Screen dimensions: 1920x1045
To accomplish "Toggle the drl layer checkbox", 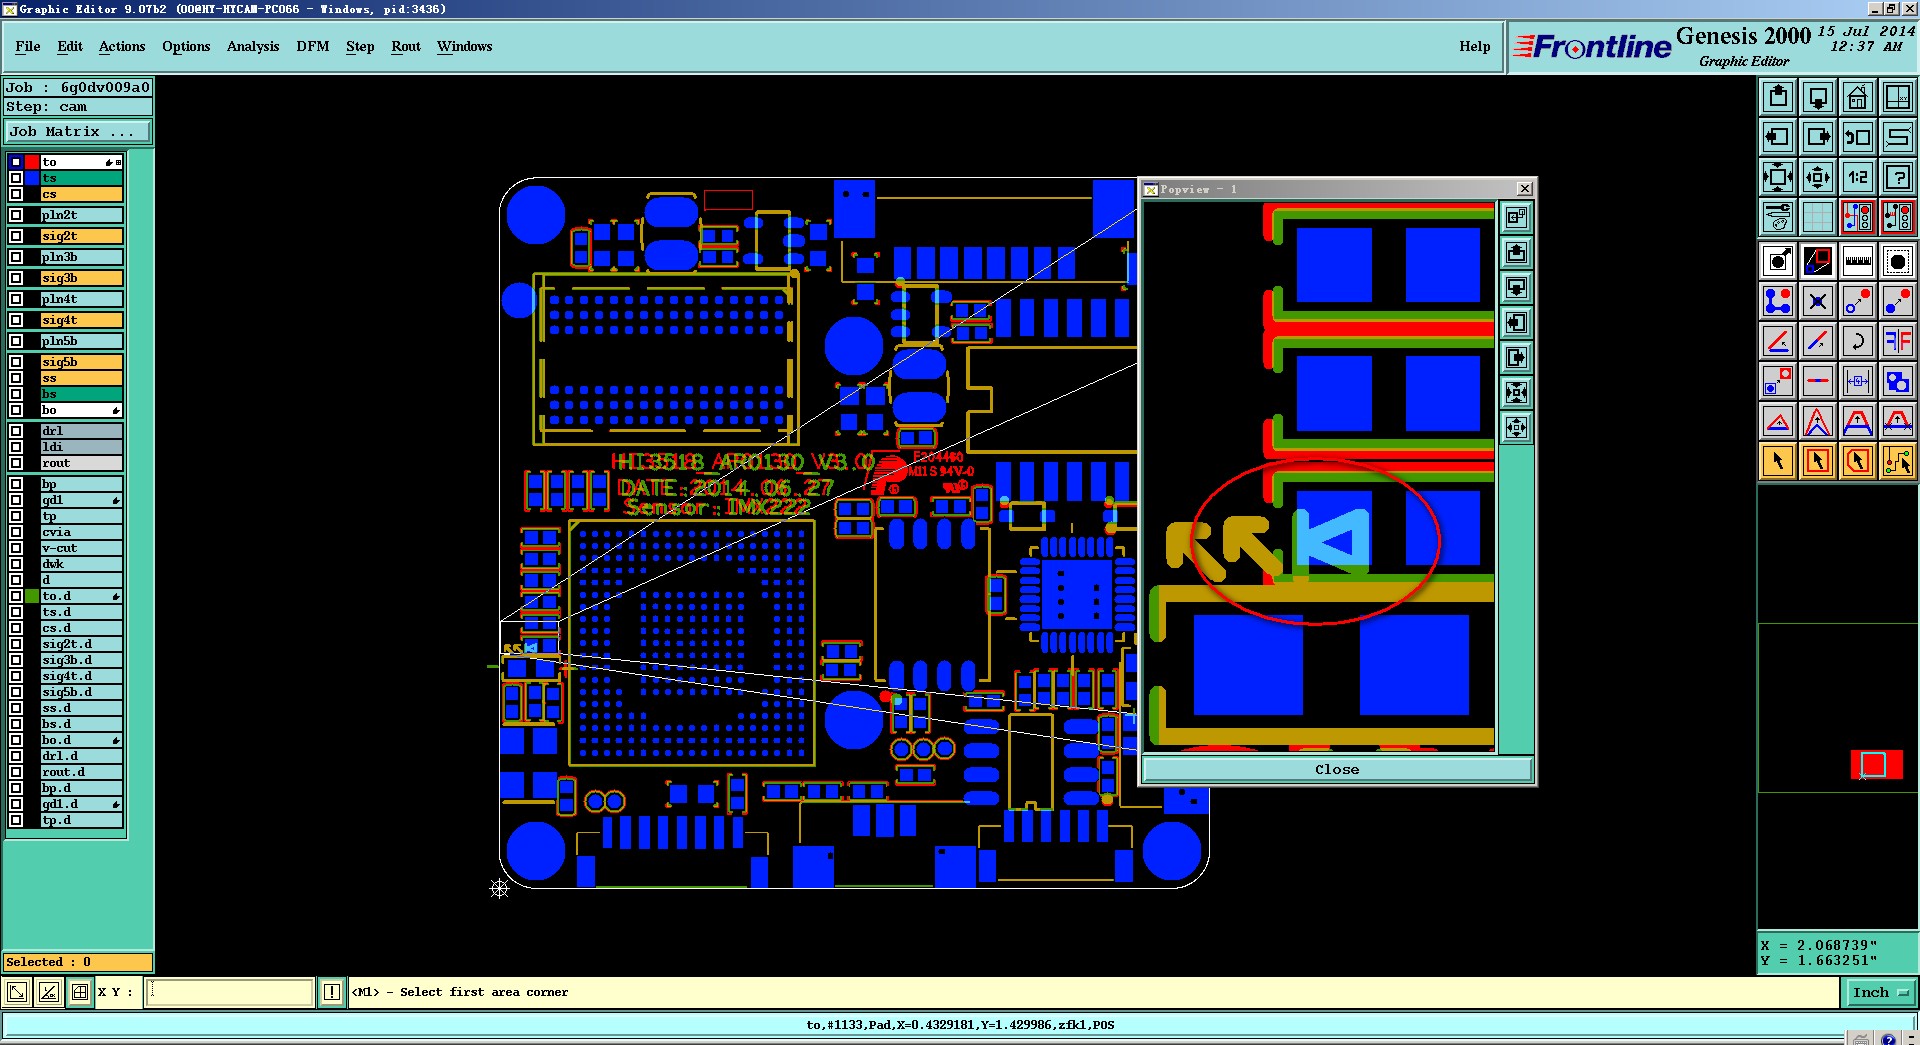I will (16, 431).
